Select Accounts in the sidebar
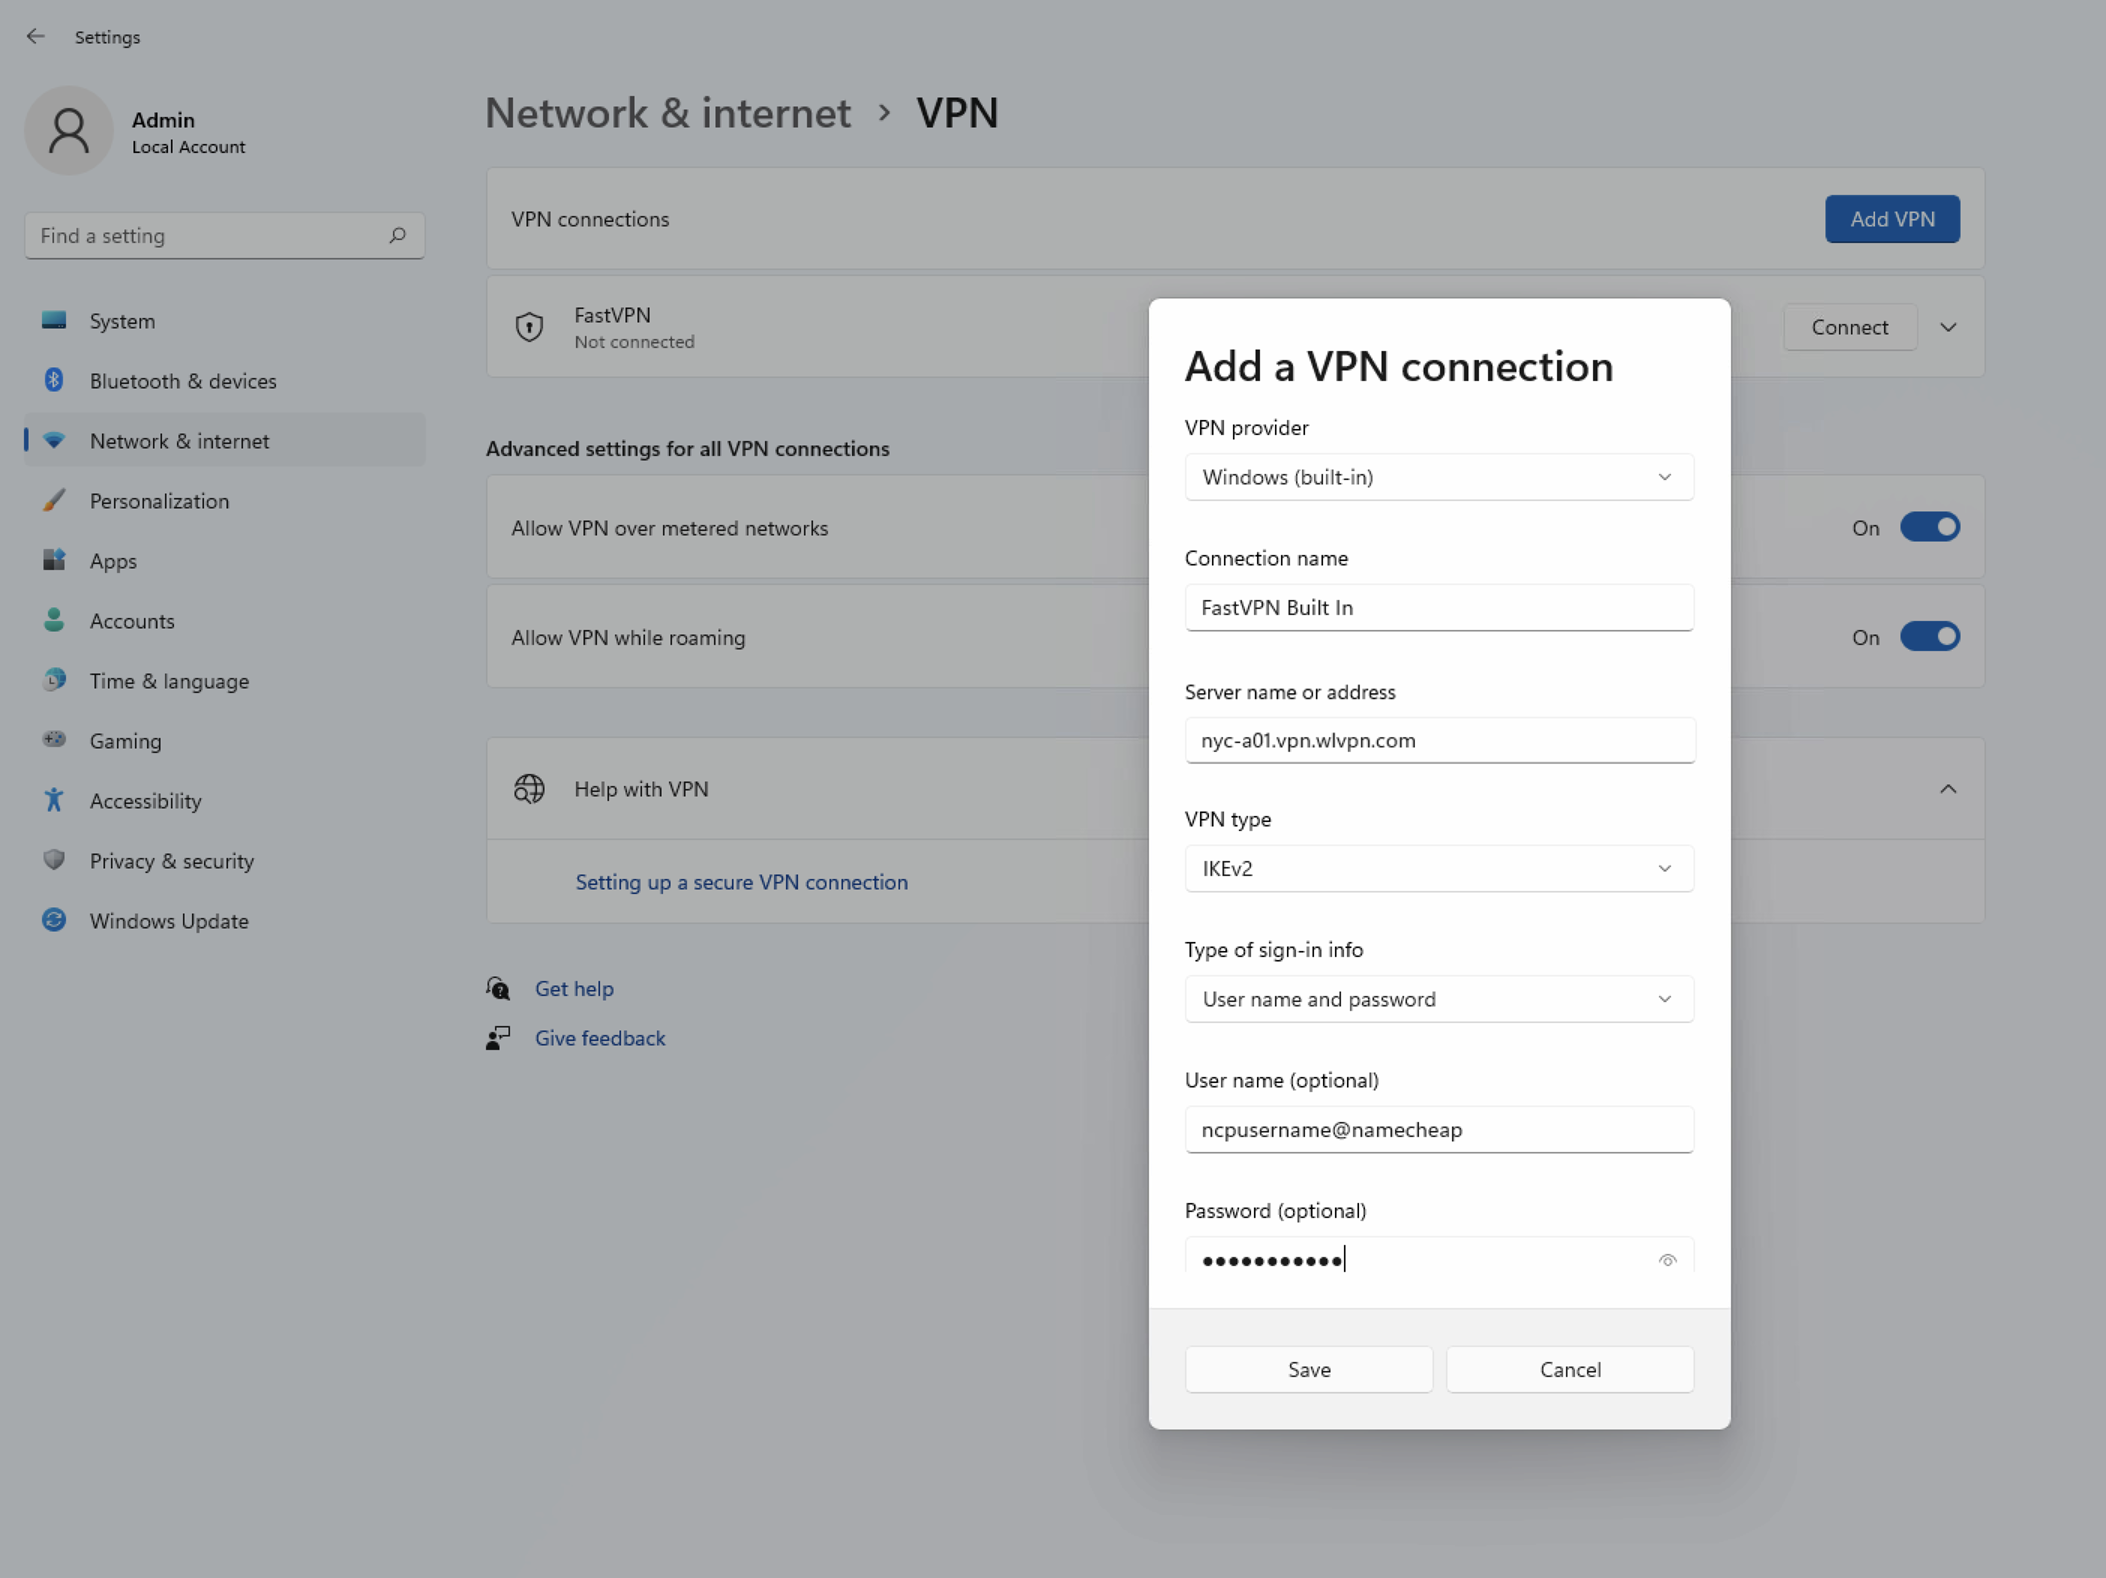Viewport: 2106px width, 1578px height. [x=225, y=621]
